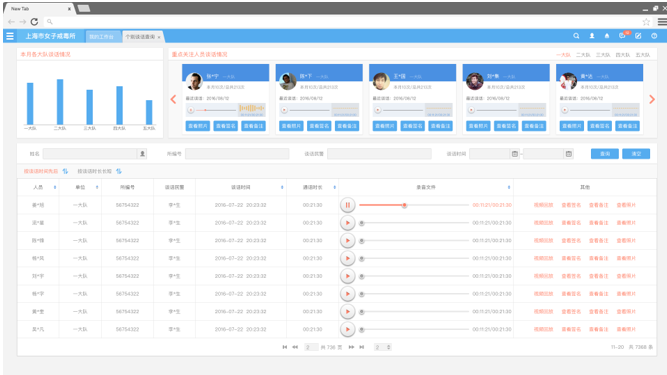The image size is (667, 375).
Task: Open the calendar picker for start talk time
Action: (515, 154)
